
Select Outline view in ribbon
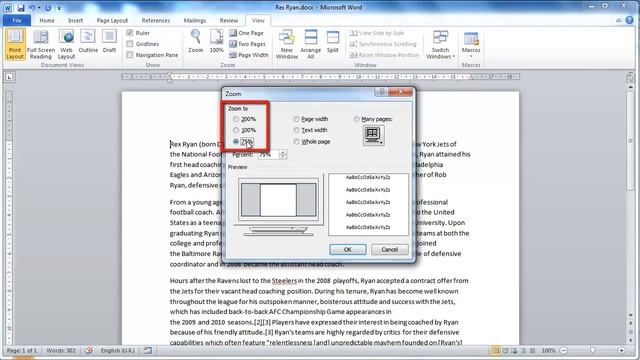click(x=88, y=41)
